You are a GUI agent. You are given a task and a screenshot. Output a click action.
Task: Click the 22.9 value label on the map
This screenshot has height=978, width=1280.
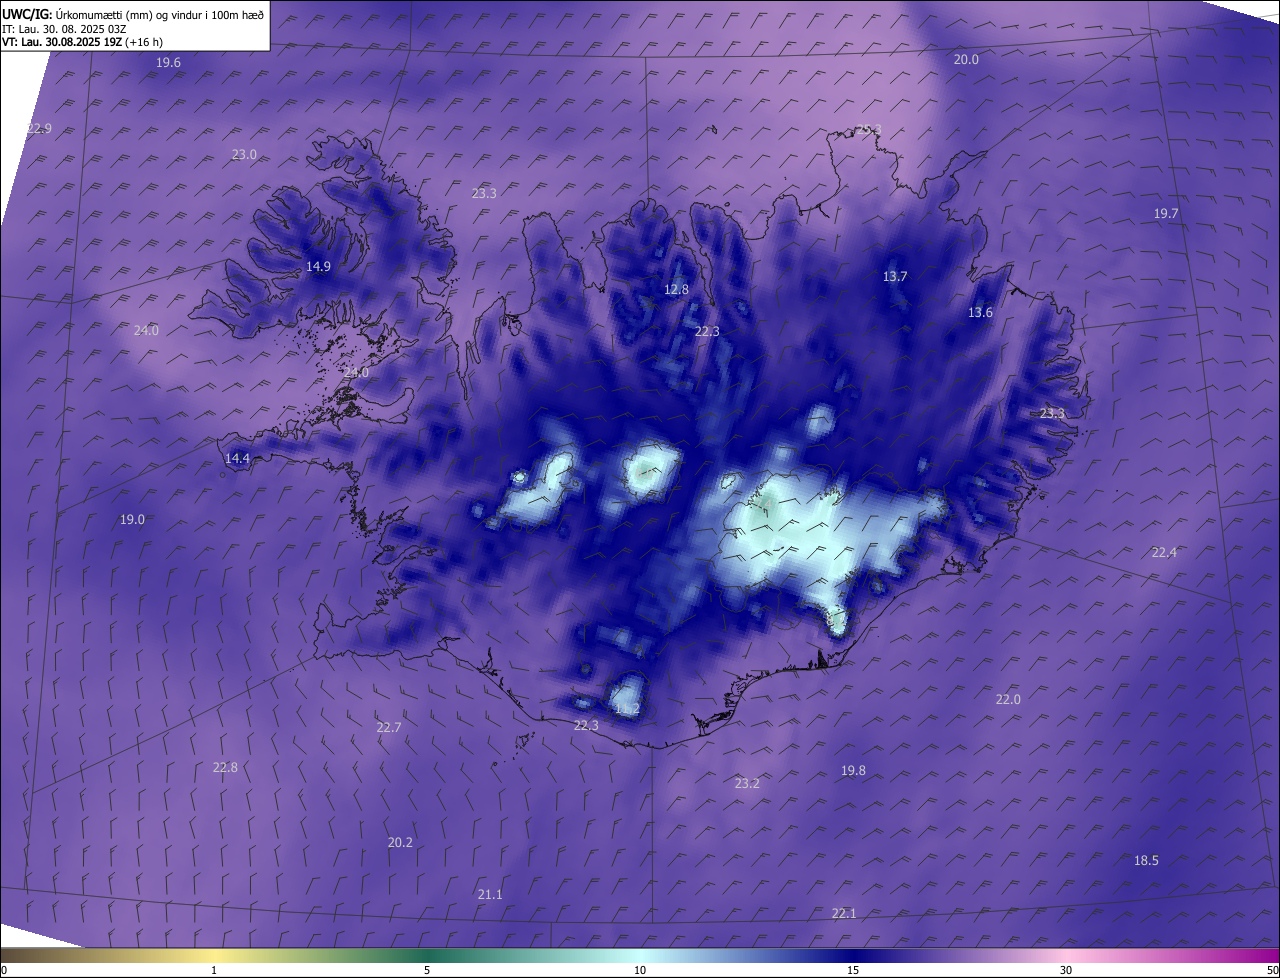pyautogui.click(x=39, y=129)
